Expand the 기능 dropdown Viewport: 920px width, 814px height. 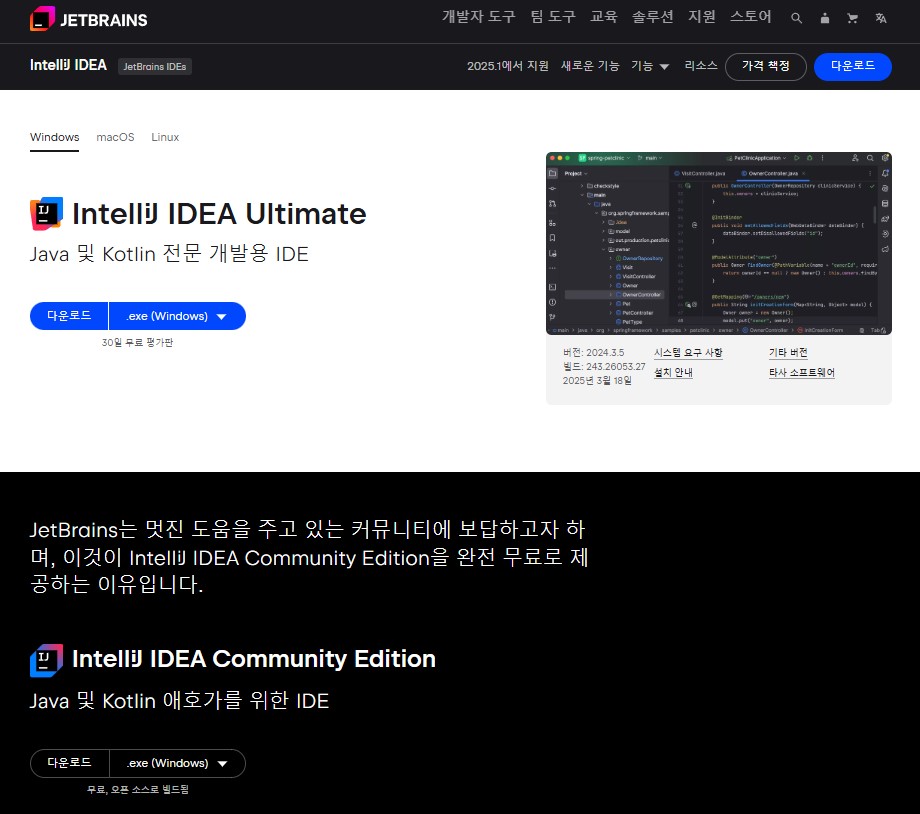click(650, 66)
